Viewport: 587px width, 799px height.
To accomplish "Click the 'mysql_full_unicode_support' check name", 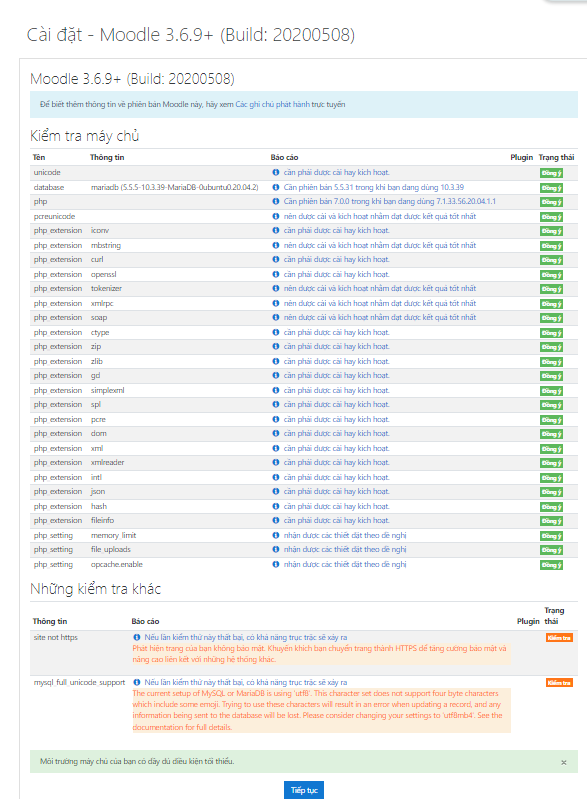I will tap(79, 682).
